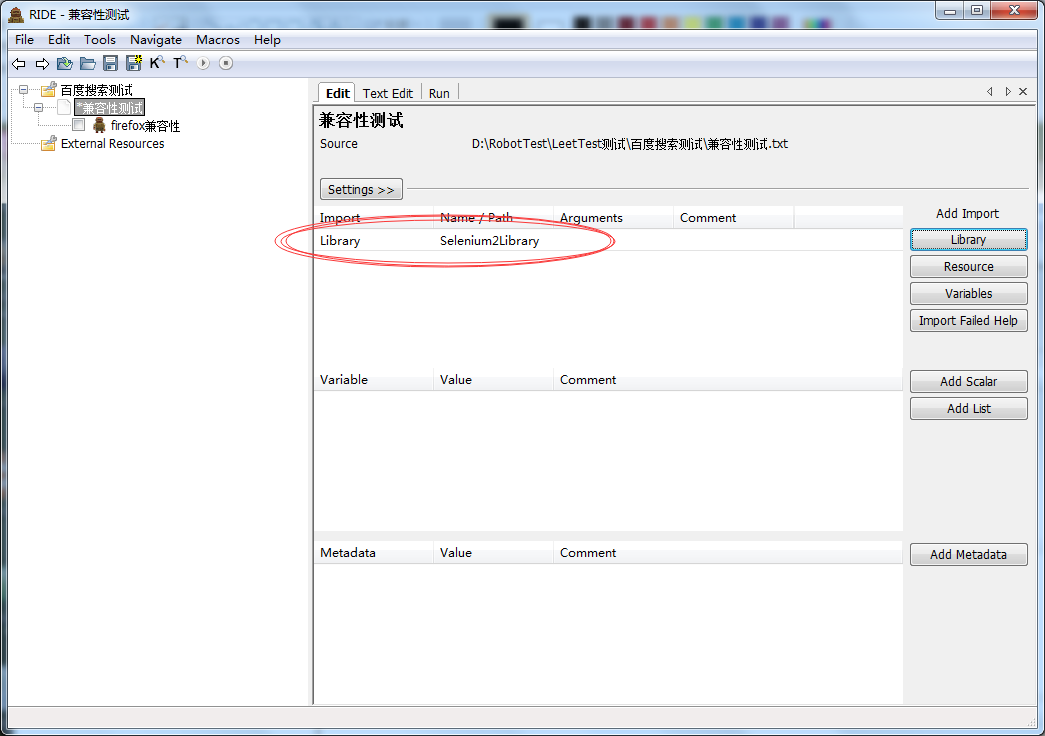Click the External Resources folder icon
The image size is (1045, 736).
[49, 143]
